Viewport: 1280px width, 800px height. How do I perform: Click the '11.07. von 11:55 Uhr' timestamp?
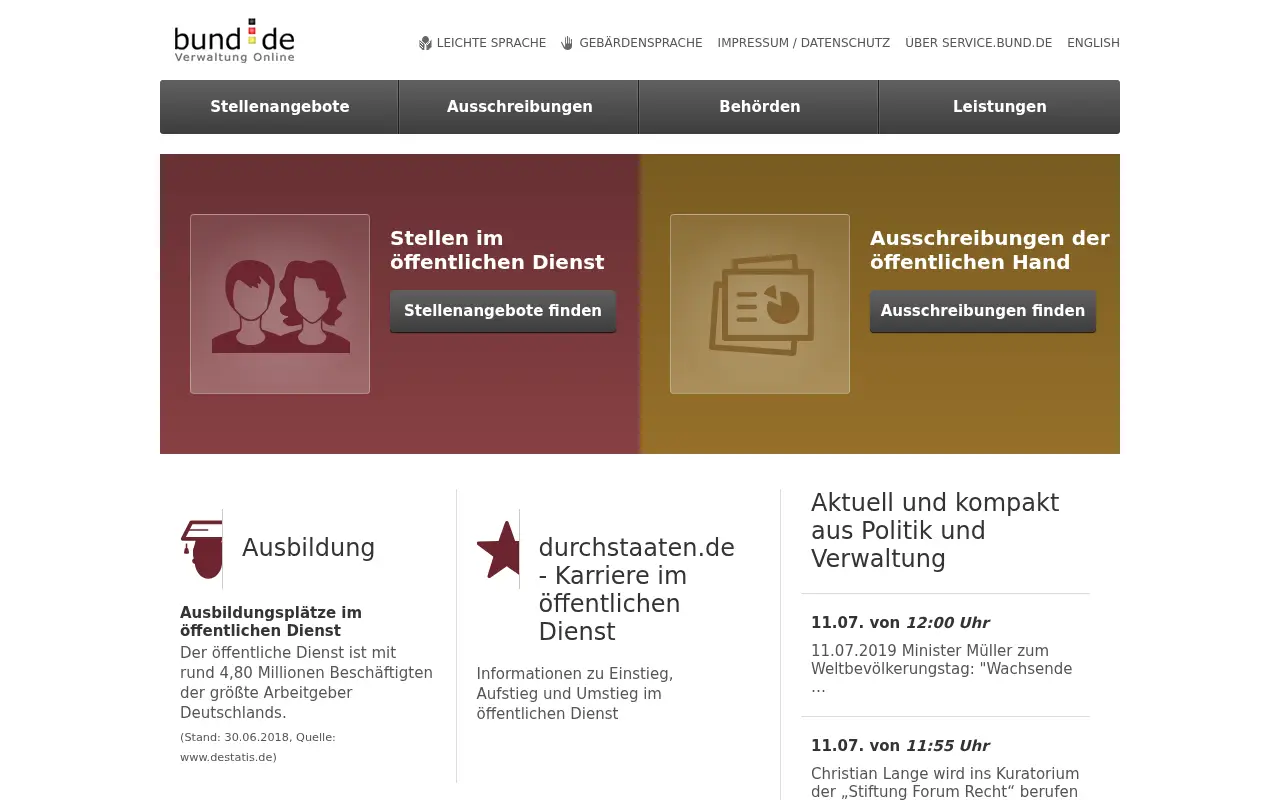(900, 746)
